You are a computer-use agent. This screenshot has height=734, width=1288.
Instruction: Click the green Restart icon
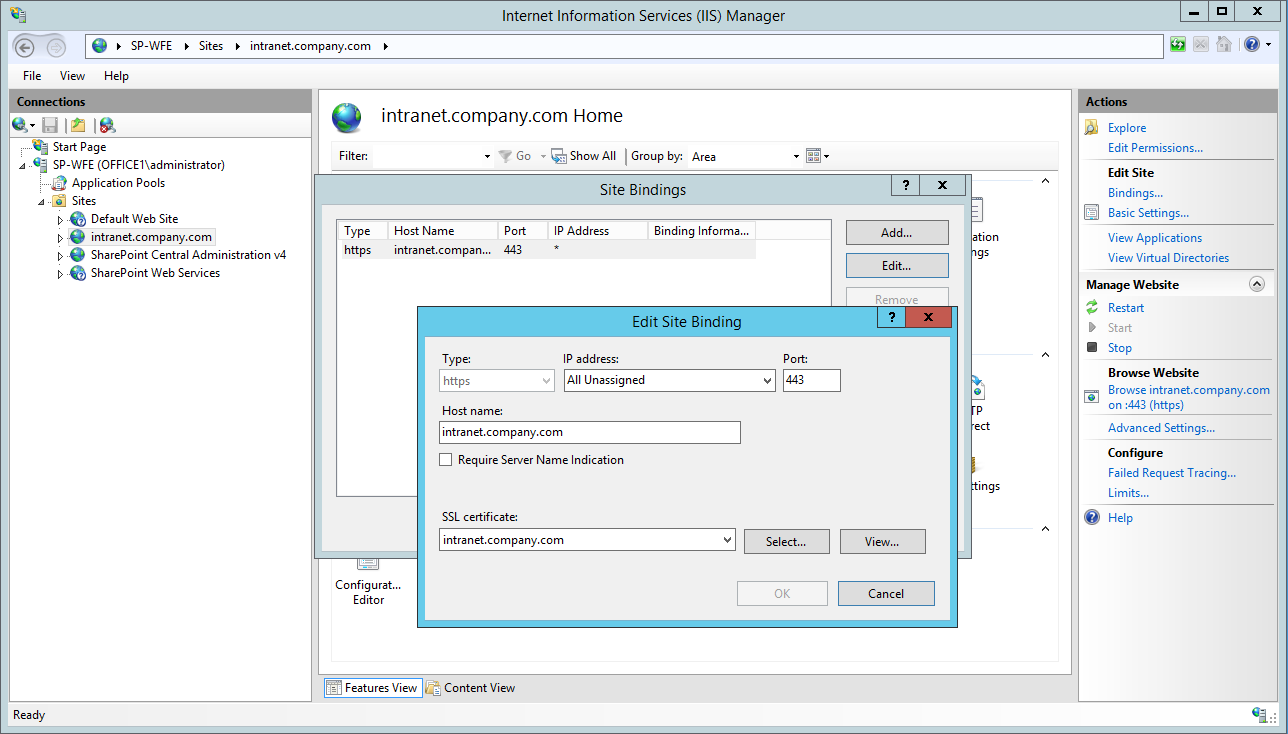click(x=1092, y=308)
